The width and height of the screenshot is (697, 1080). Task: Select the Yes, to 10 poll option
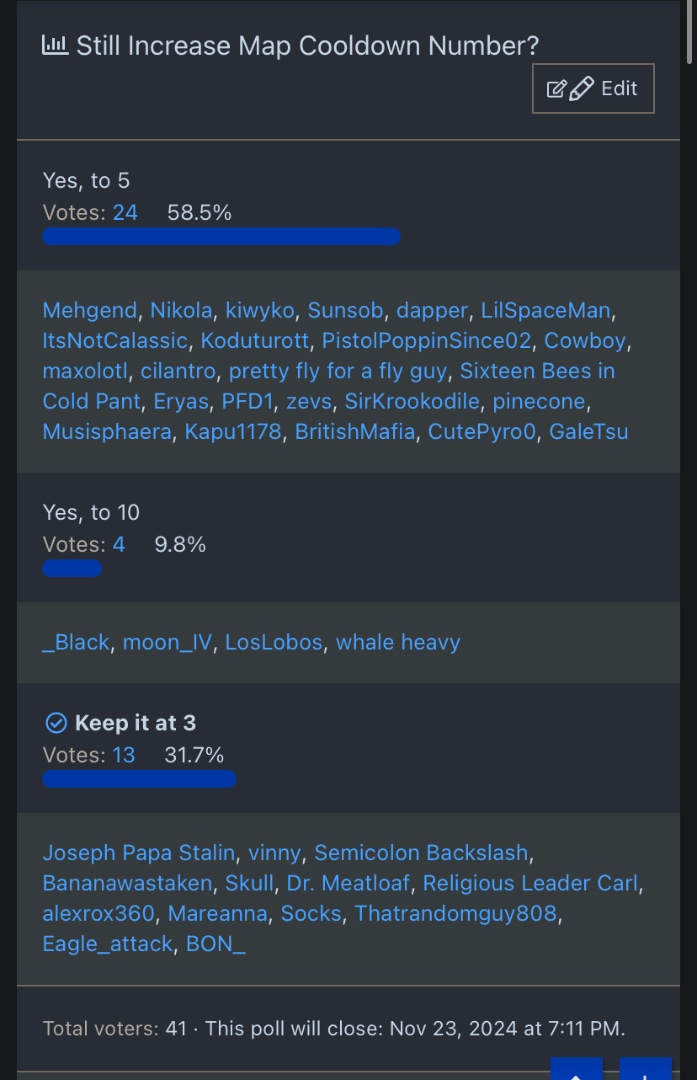click(x=91, y=512)
